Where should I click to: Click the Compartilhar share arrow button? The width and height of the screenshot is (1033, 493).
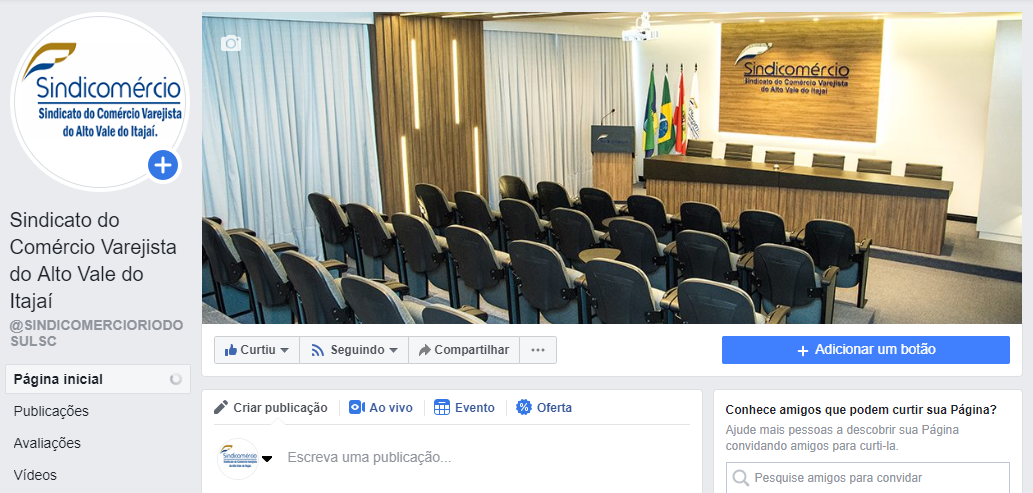pos(464,350)
